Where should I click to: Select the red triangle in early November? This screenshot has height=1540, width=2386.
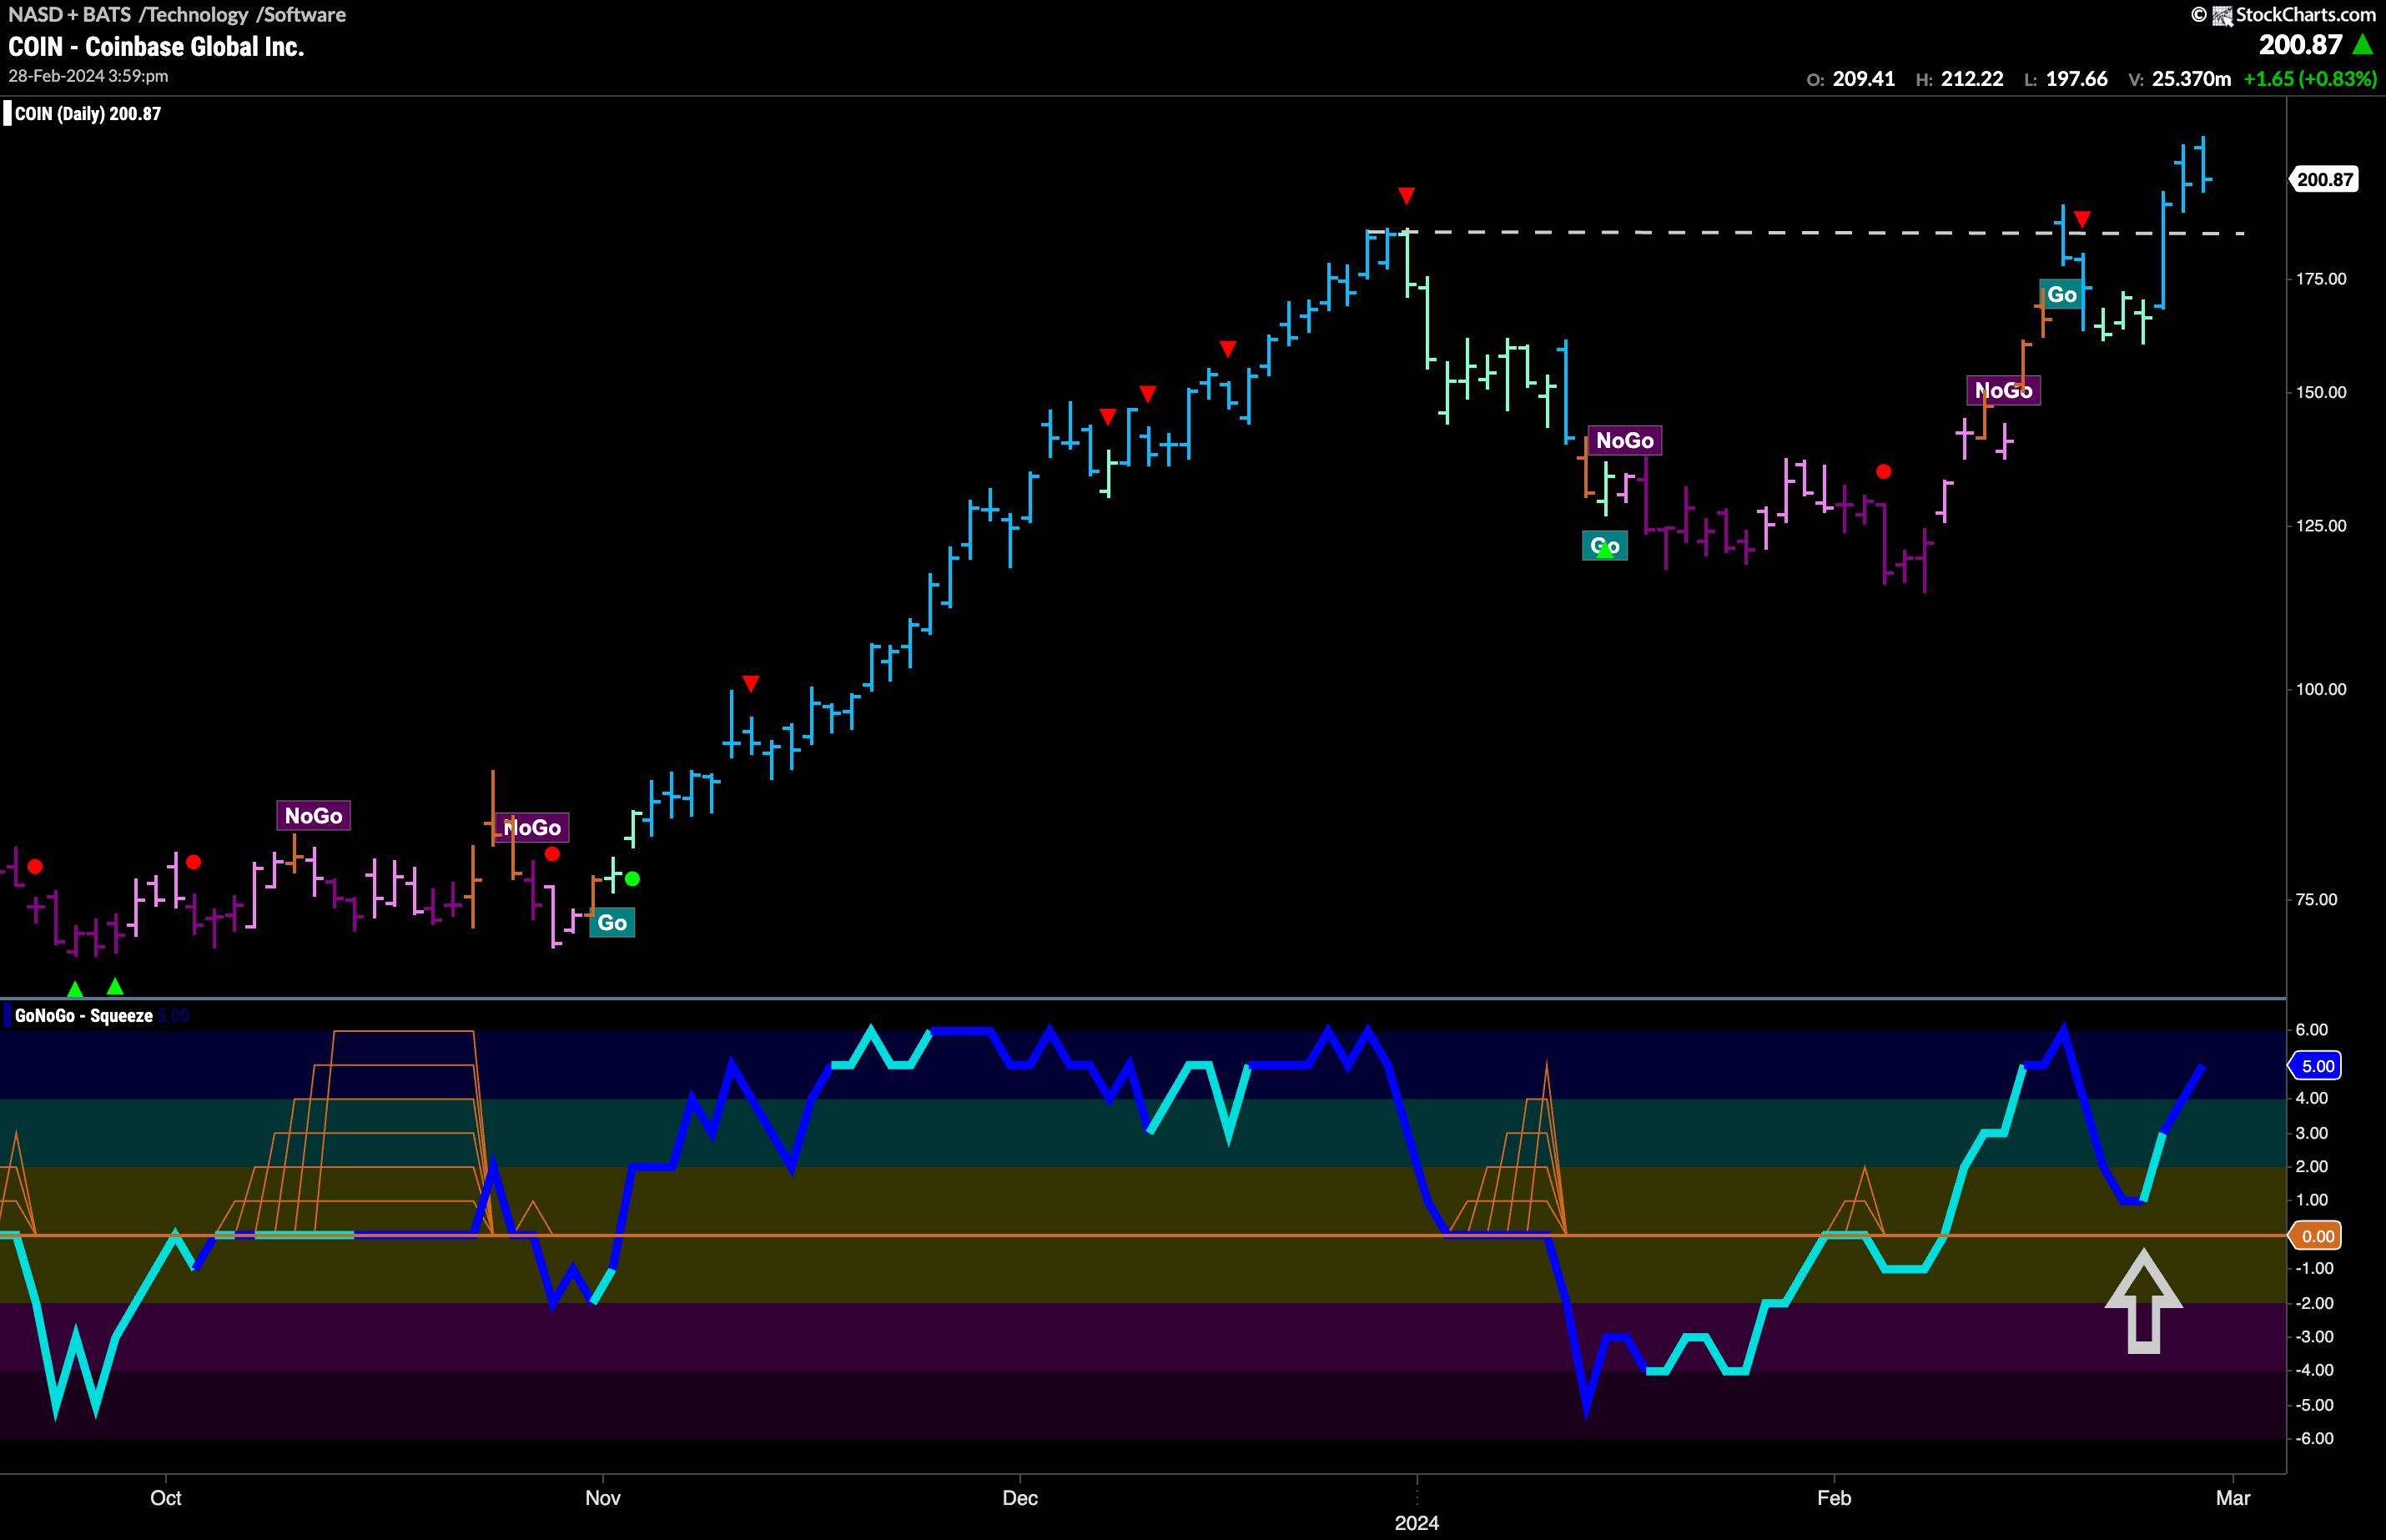pyautogui.click(x=751, y=684)
